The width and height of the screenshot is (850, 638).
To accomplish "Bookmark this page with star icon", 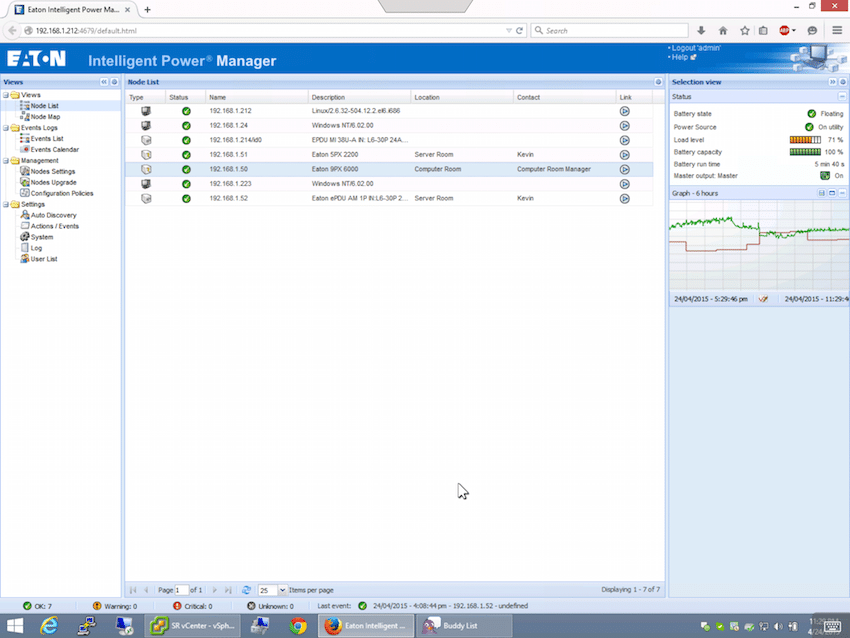I will pyautogui.click(x=744, y=31).
